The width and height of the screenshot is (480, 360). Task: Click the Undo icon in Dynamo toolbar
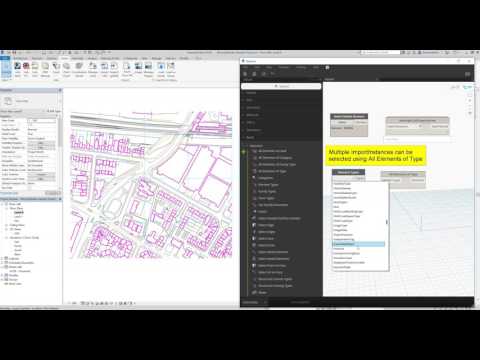pos(272,74)
